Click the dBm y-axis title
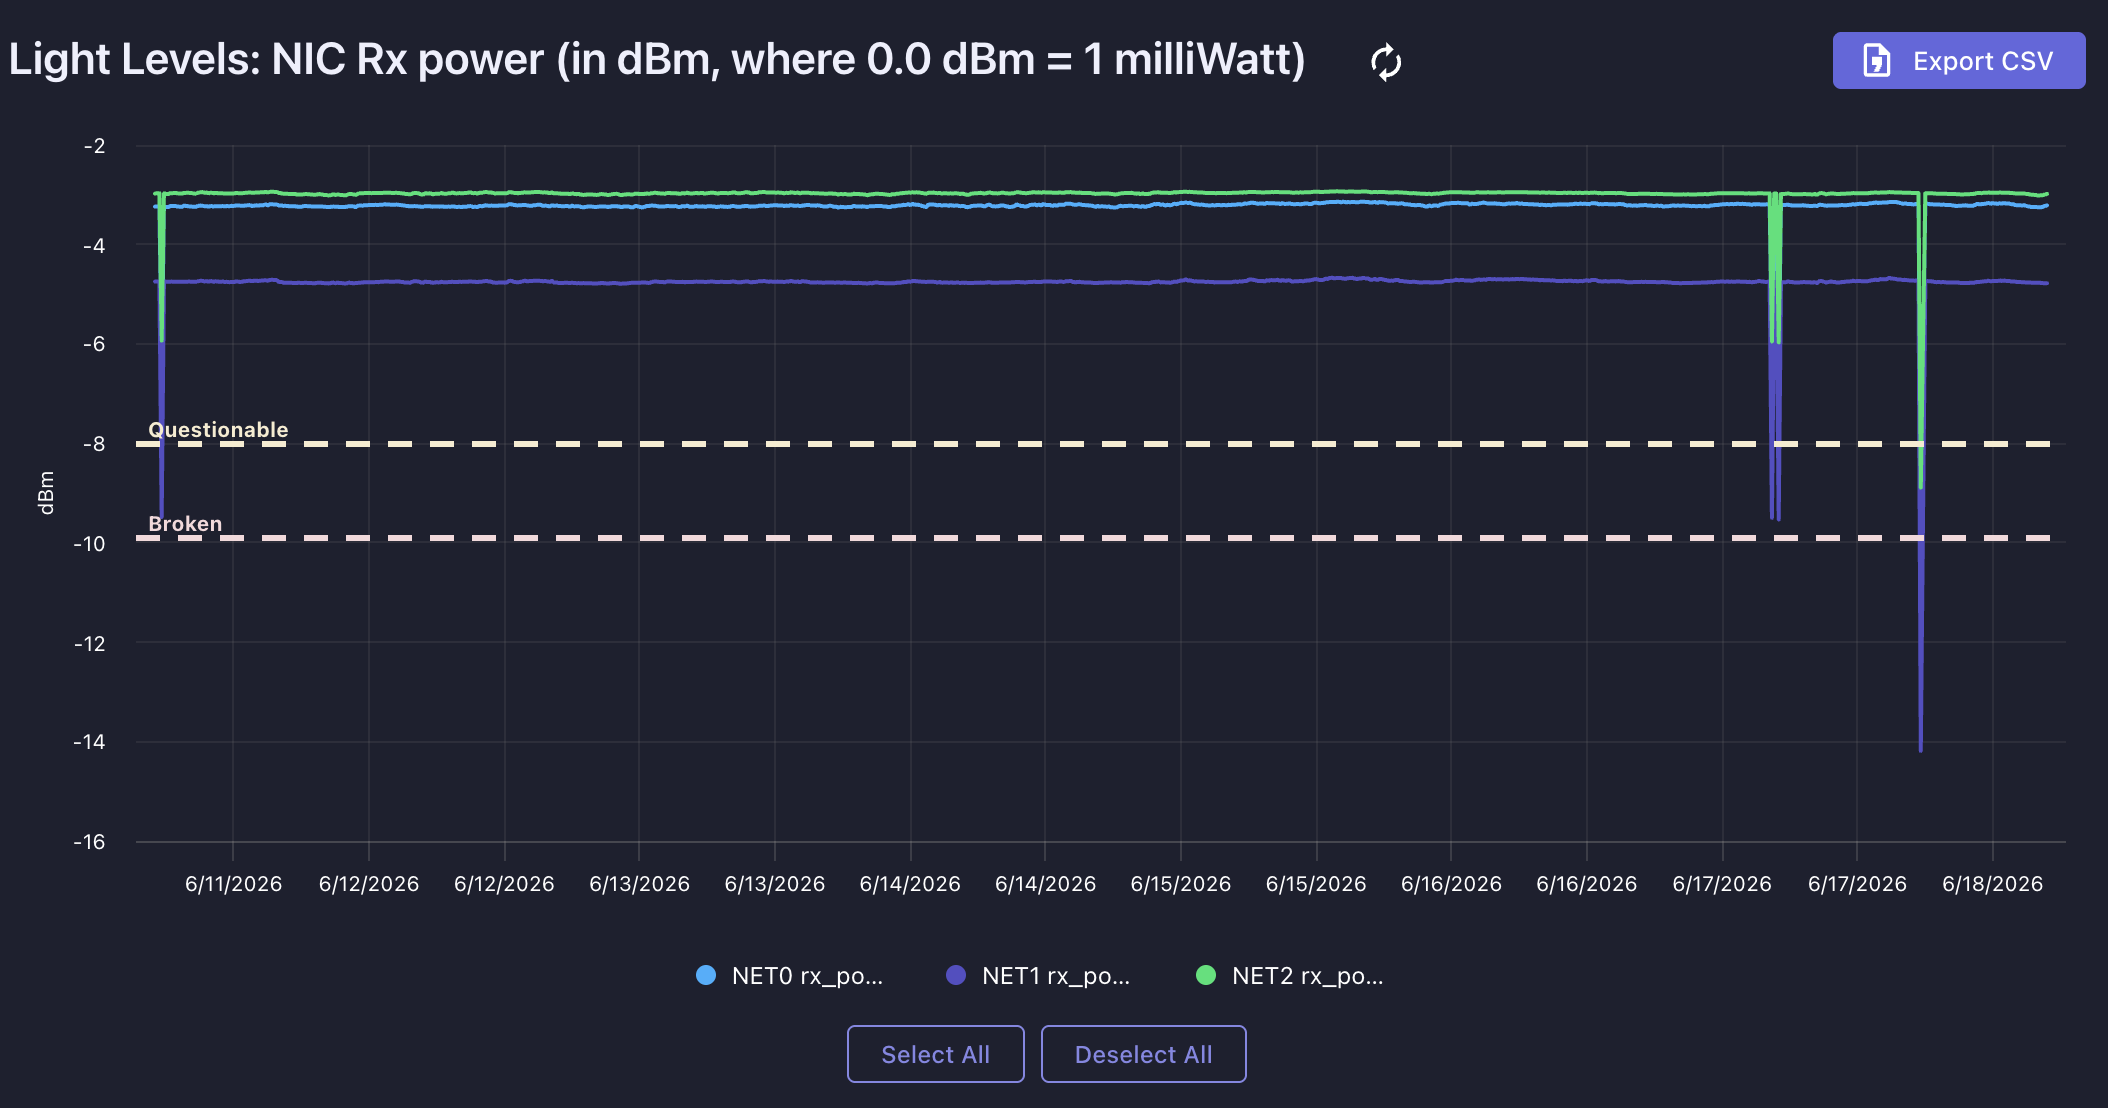 pos(46,492)
